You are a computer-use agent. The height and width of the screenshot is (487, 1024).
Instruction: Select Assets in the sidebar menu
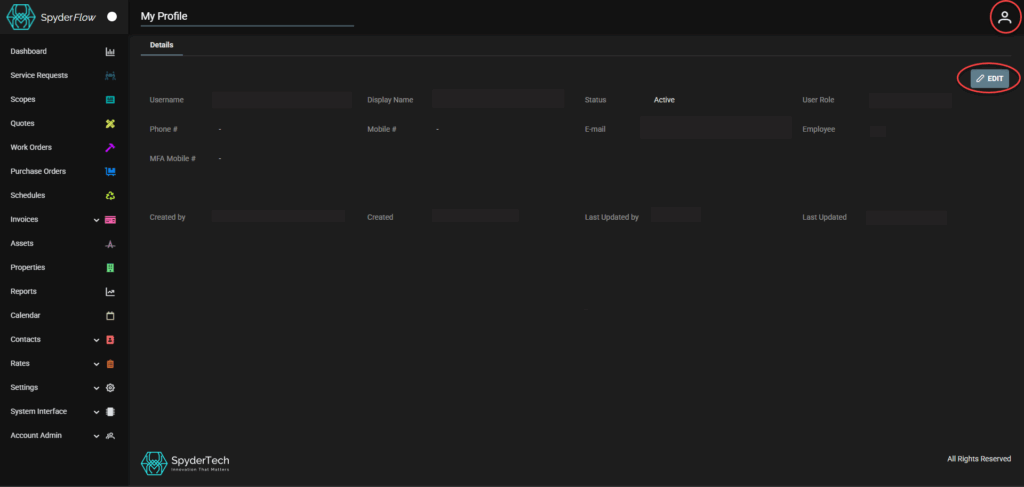pos(22,244)
